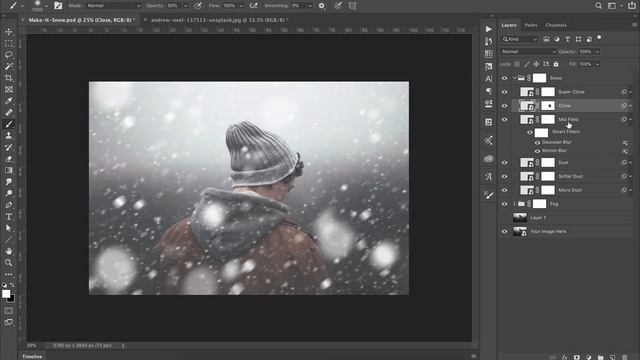
Task: Select the Pen tool
Action: (x=9, y=205)
